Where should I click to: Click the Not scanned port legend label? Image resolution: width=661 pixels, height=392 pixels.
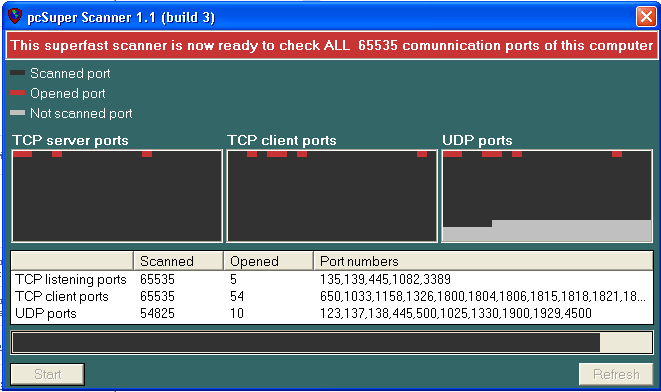(x=81, y=113)
